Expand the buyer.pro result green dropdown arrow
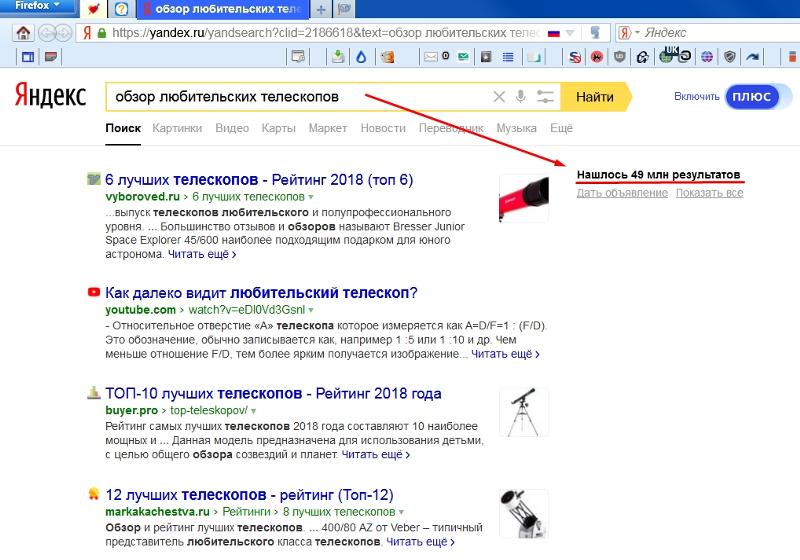 [254, 411]
